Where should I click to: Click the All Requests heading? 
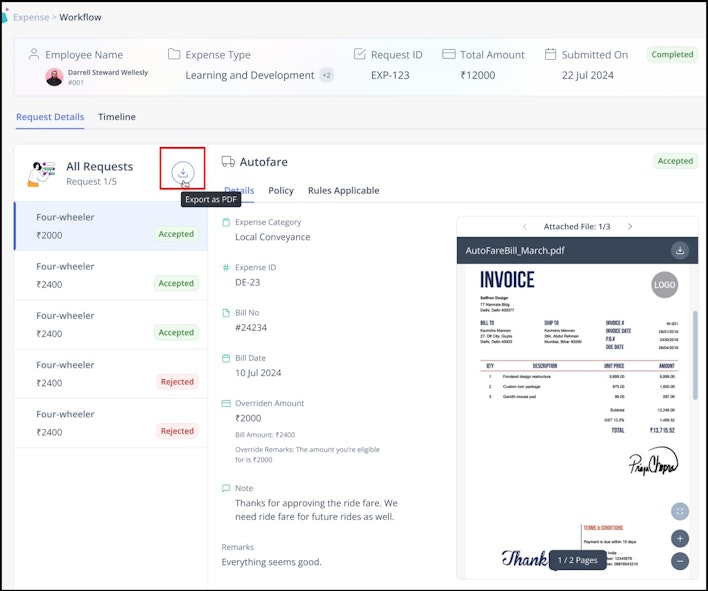point(99,167)
